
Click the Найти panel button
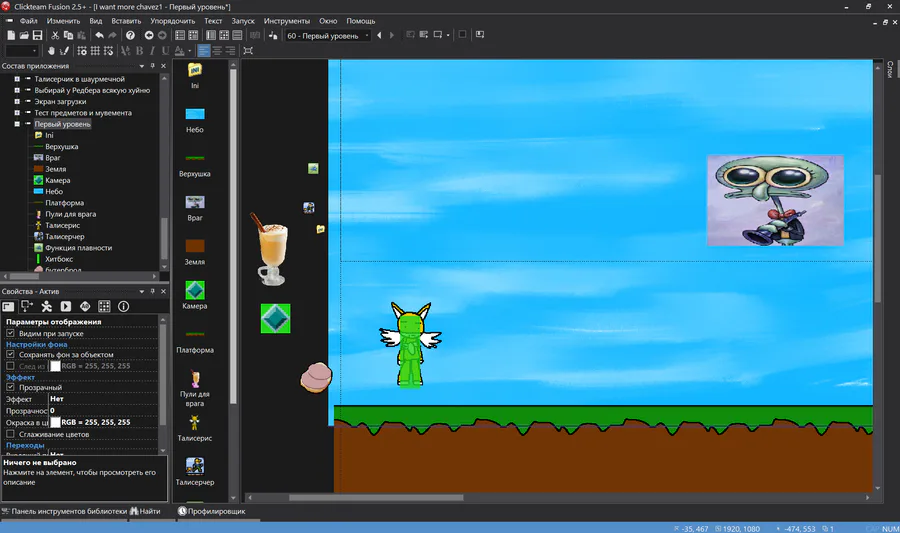pos(145,511)
